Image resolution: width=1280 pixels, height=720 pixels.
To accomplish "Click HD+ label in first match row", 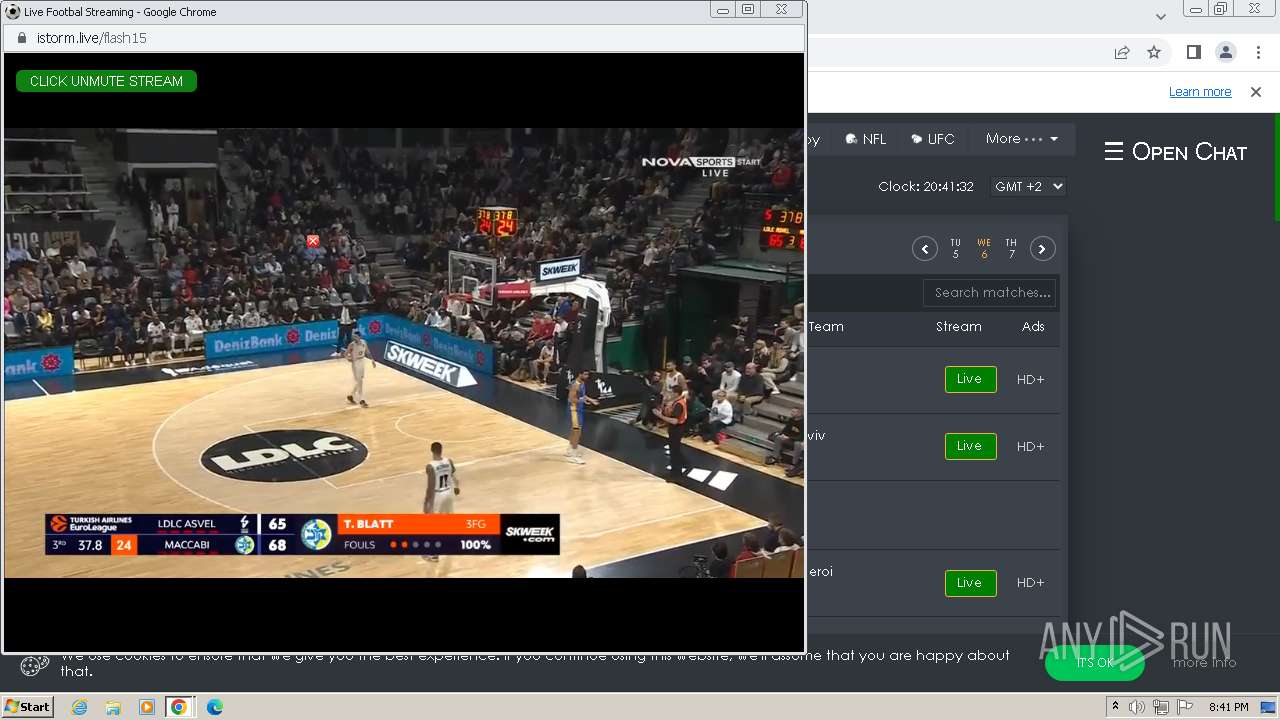I will (x=1030, y=379).
